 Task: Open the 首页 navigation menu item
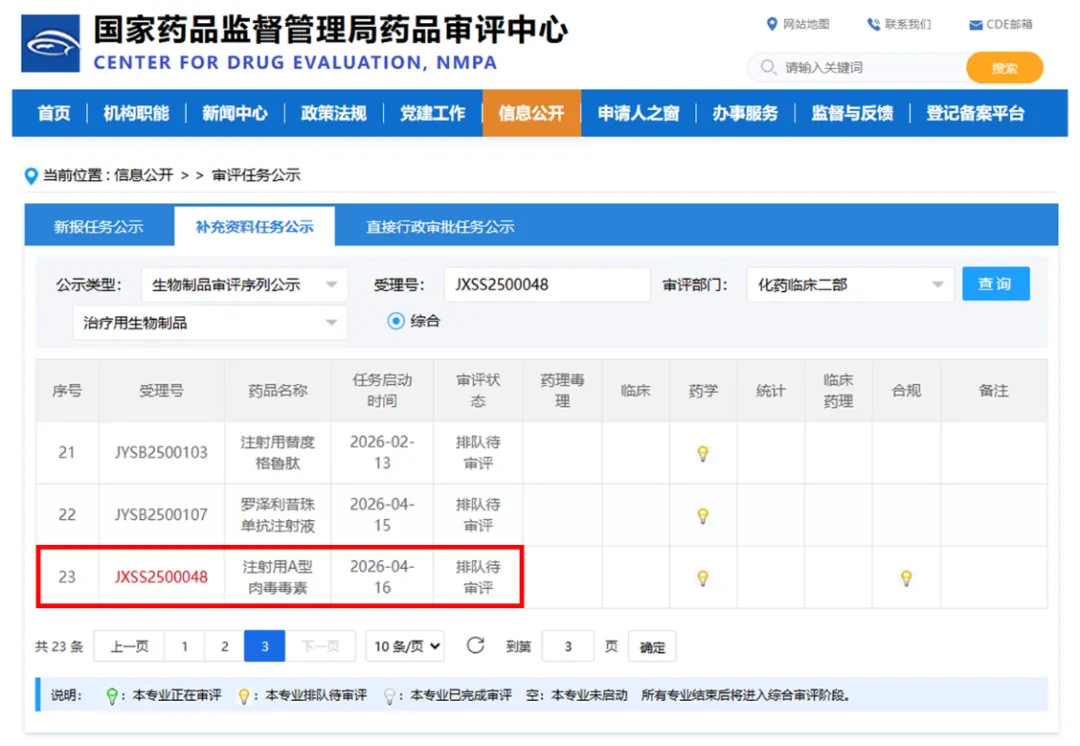[53, 114]
